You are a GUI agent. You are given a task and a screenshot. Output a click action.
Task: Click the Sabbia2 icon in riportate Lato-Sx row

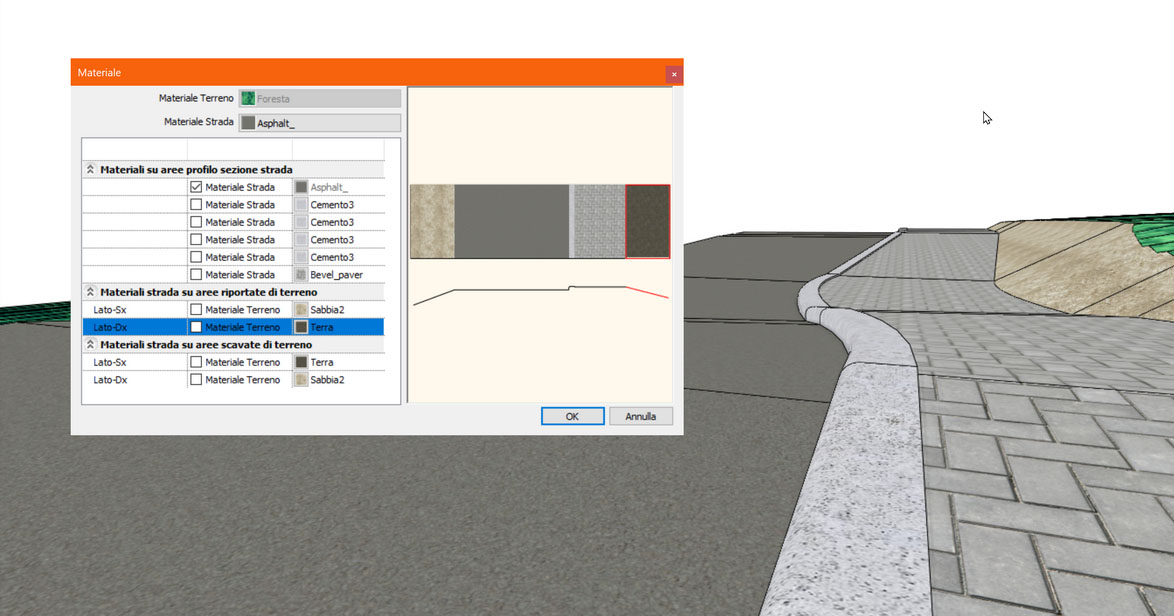(x=301, y=309)
